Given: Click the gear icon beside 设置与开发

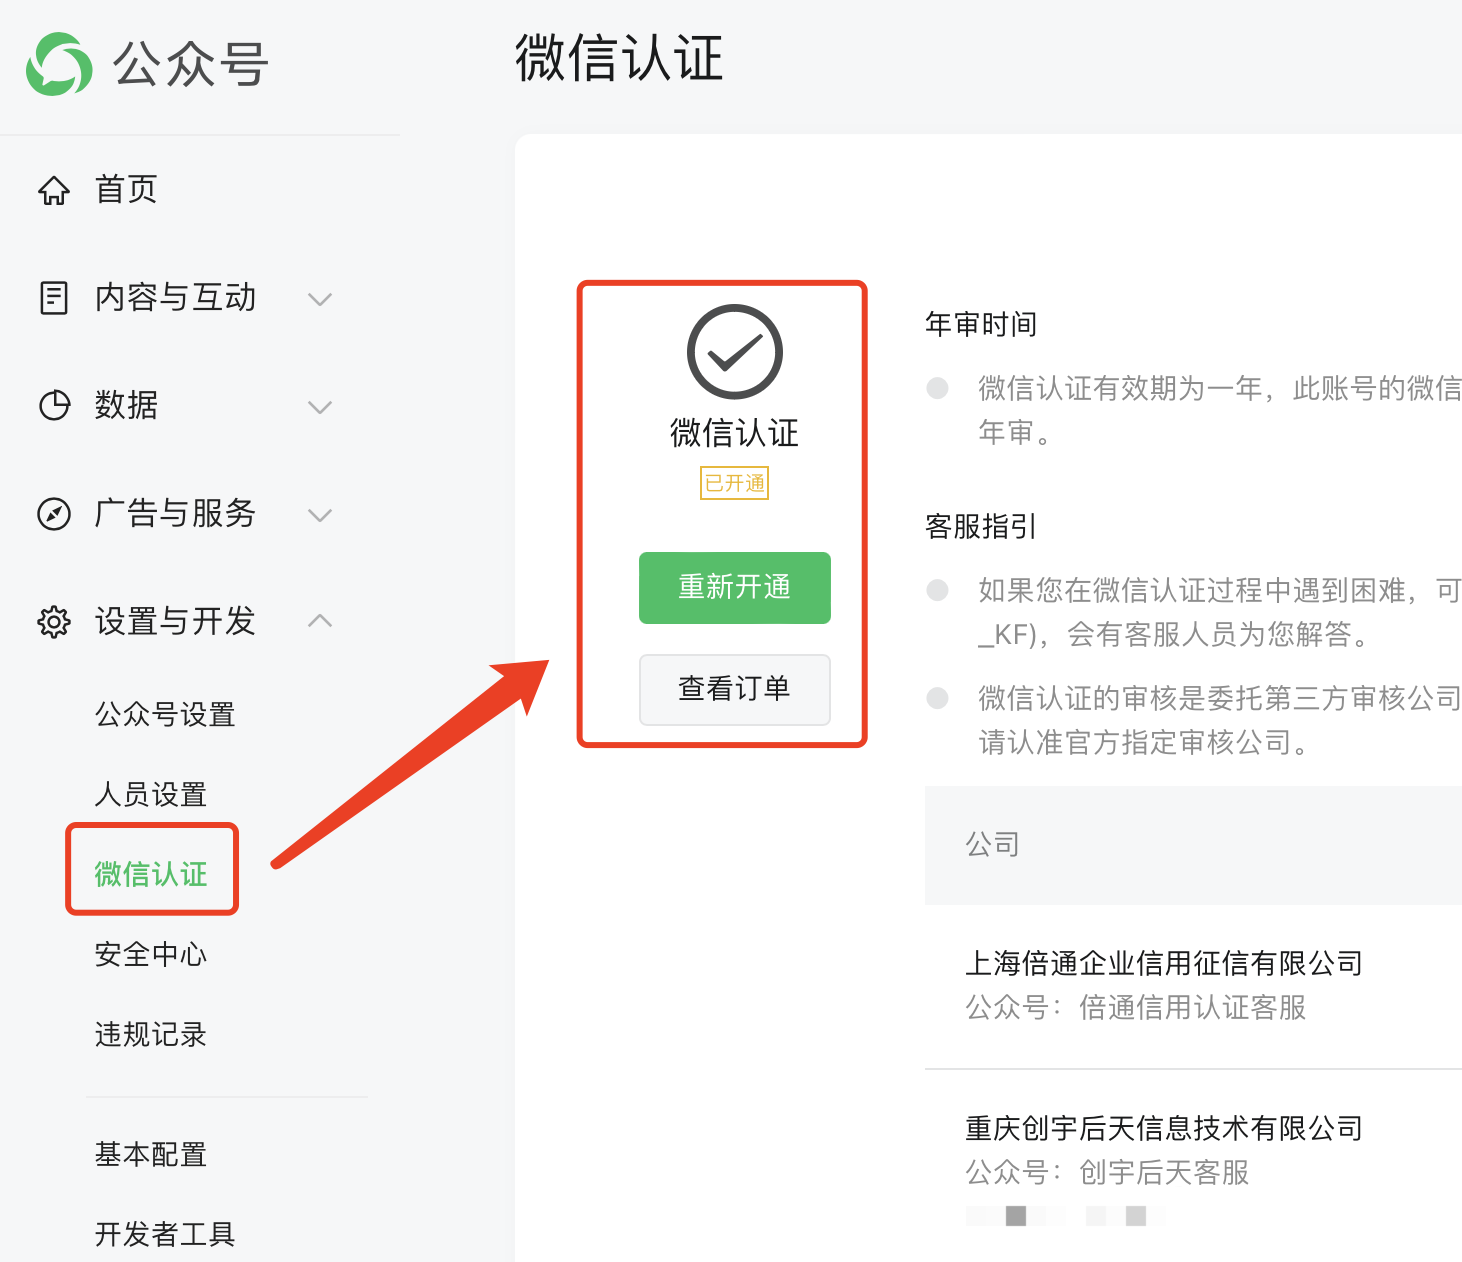Looking at the screenshot, I should click(x=54, y=622).
